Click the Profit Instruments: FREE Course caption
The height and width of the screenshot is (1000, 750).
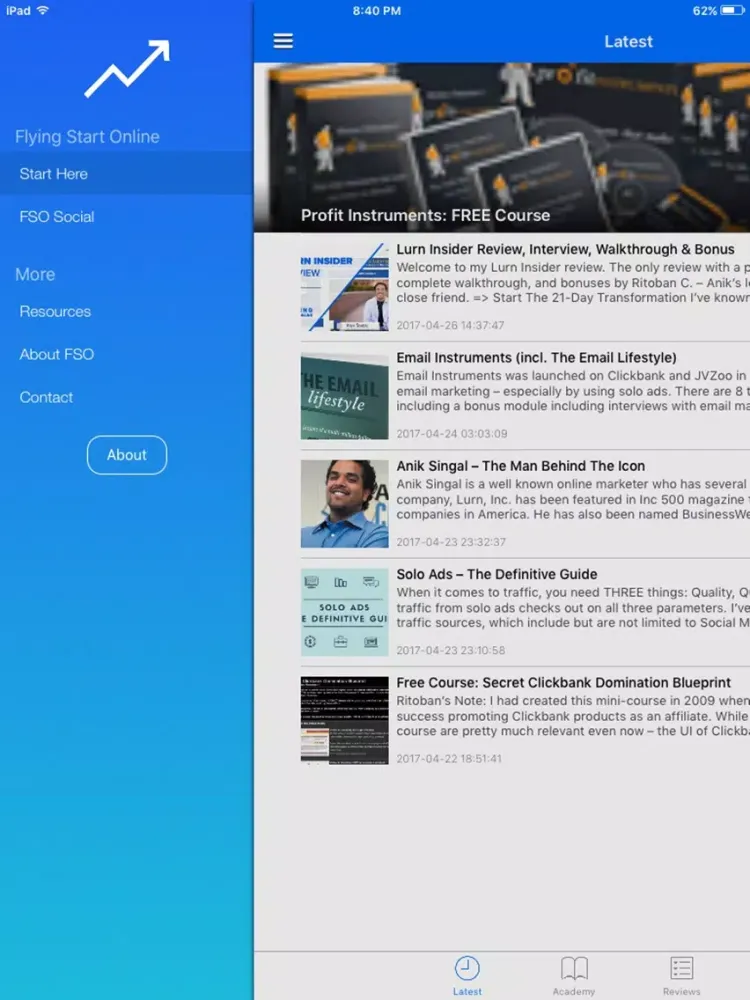tap(425, 216)
